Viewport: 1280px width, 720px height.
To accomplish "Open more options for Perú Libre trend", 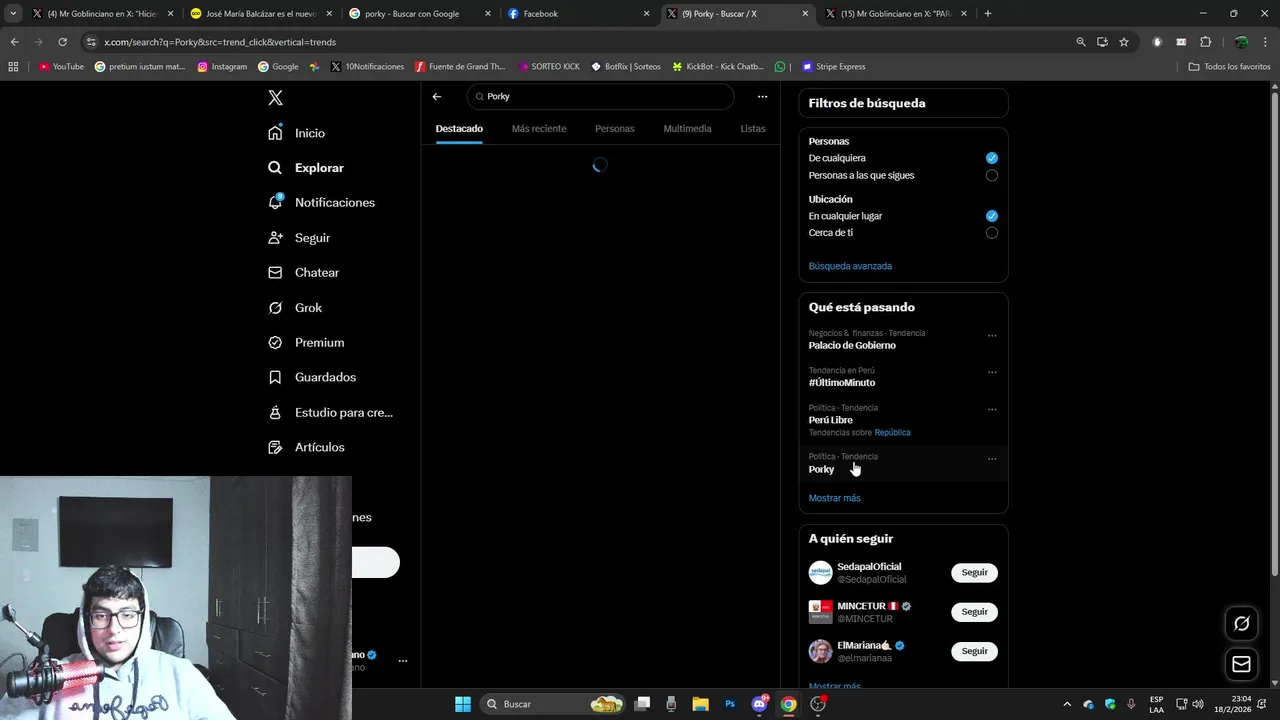I will pyautogui.click(x=992, y=410).
